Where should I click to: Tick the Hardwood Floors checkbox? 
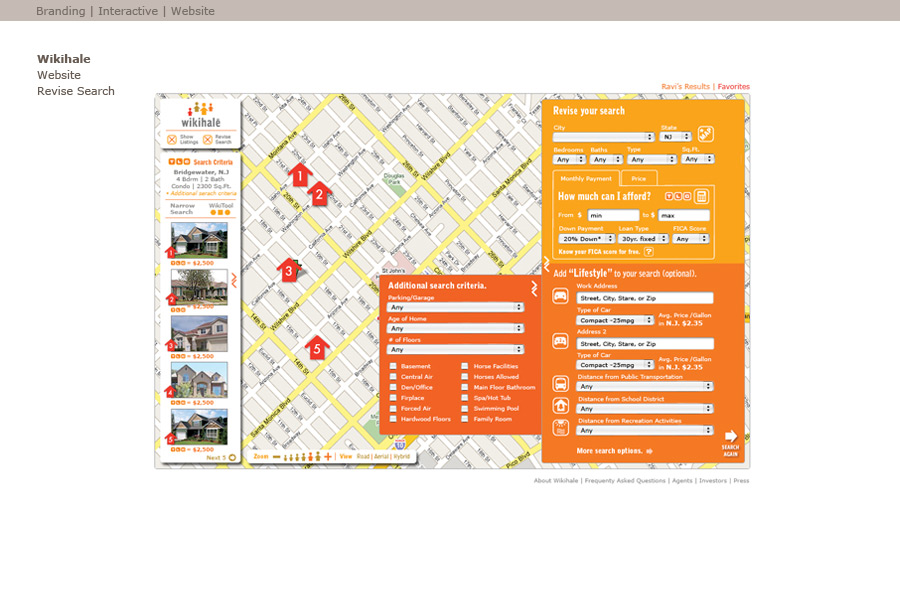point(393,419)
